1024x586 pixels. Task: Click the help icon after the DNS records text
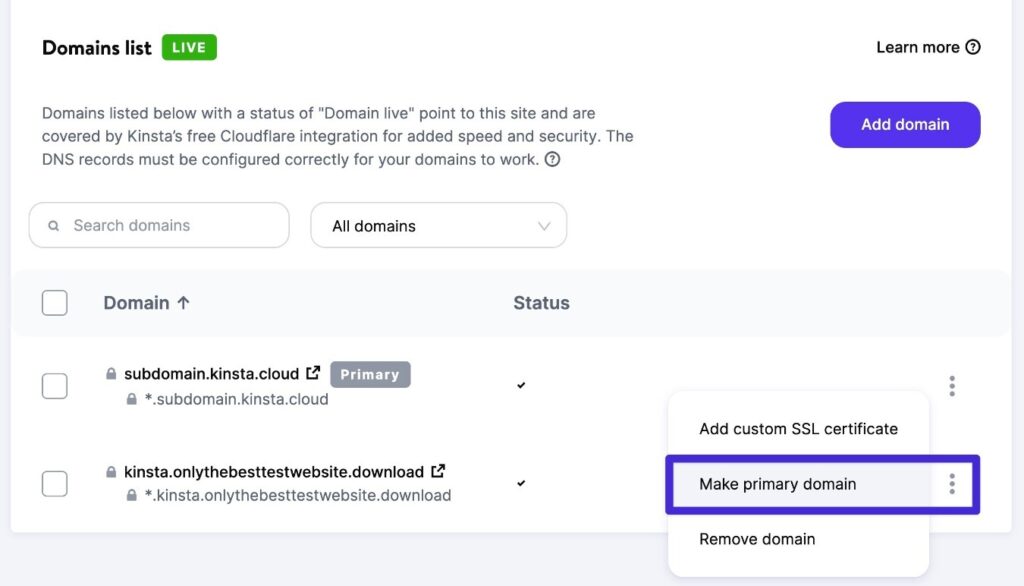coord(553,159)
